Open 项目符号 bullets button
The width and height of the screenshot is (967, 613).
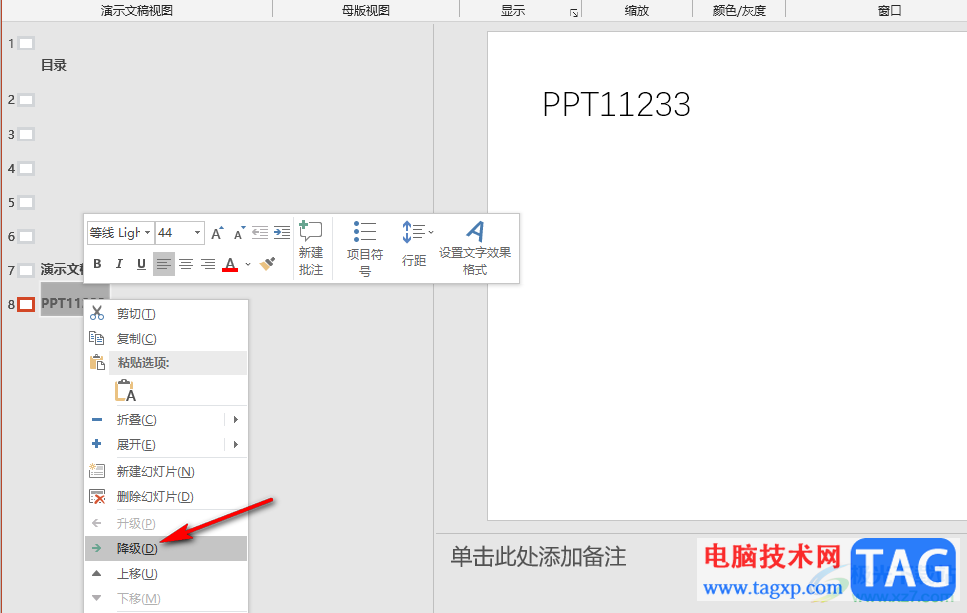coord(364,248)
